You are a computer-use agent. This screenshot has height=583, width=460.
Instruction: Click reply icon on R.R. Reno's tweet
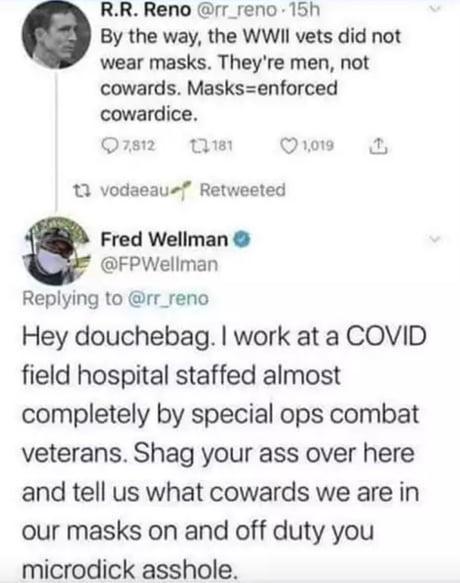[108, 146]
